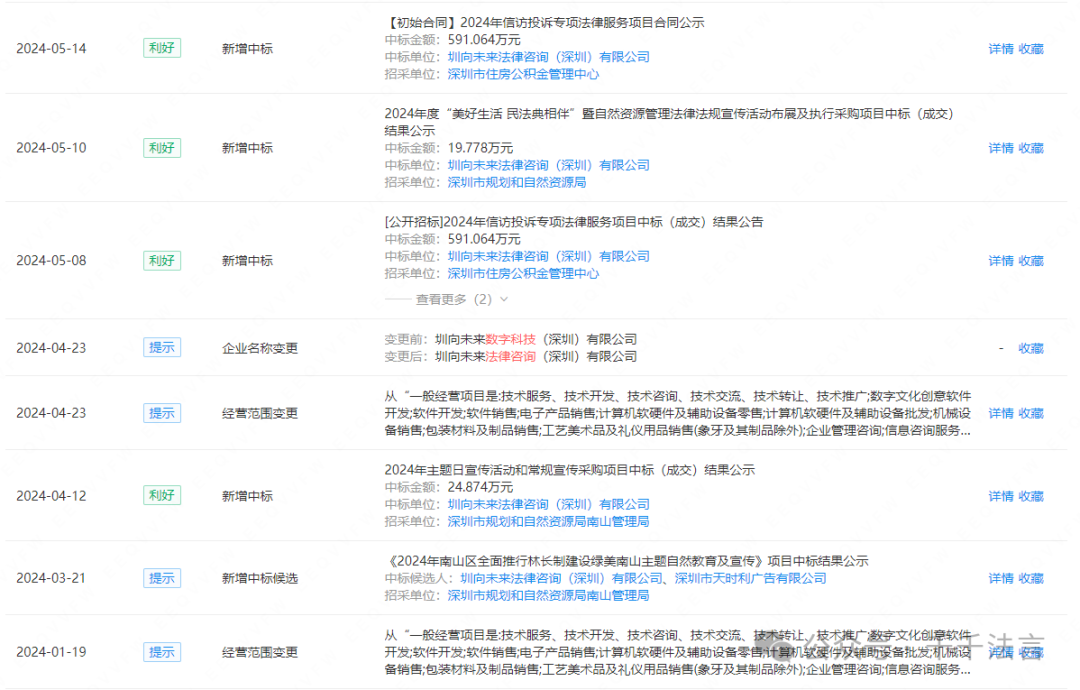Click the 【初始合同】2024年信访投诉专项法律服务项目合同公示 title
The image size is (1080, 690).
point(544,23)
